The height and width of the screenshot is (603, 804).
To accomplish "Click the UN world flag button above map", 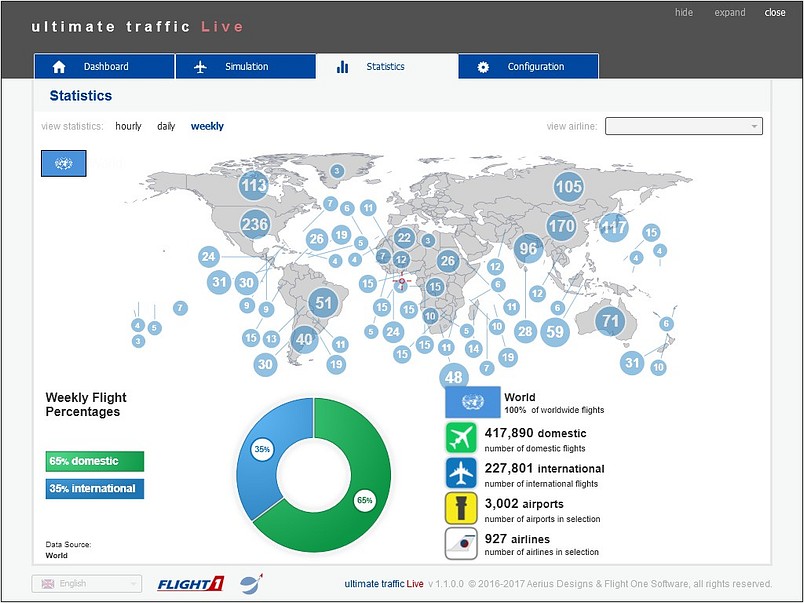I will 64,164.
